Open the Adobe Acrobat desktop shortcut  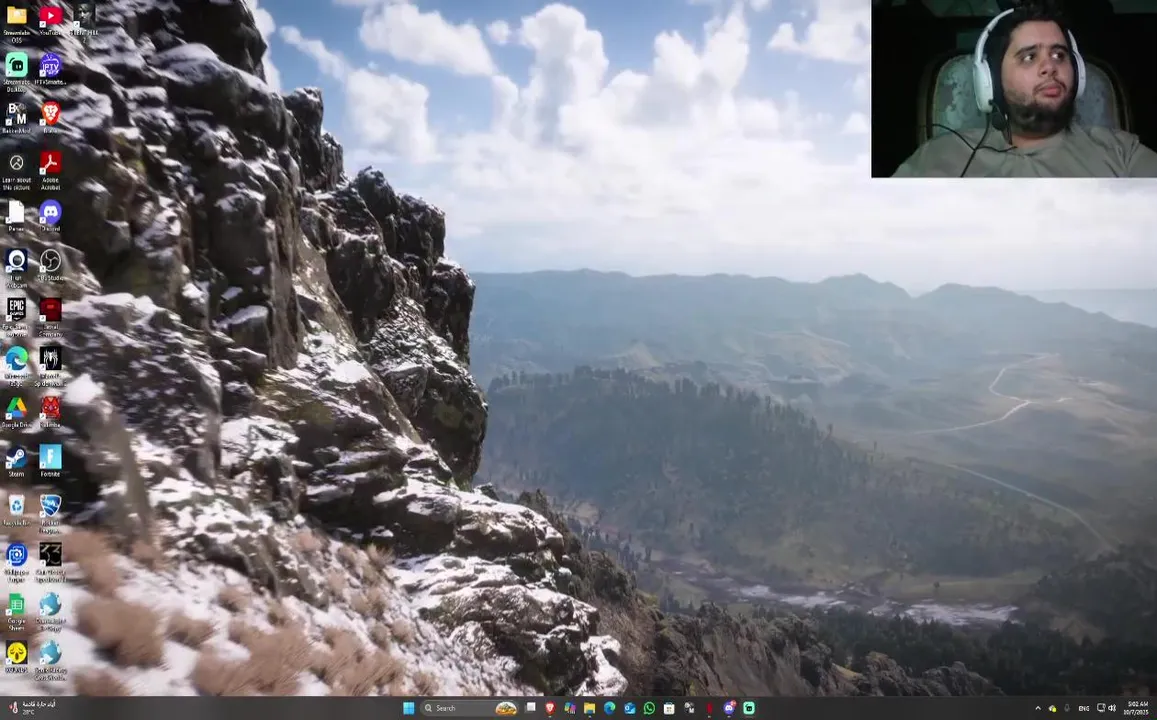tap(50, 170)
